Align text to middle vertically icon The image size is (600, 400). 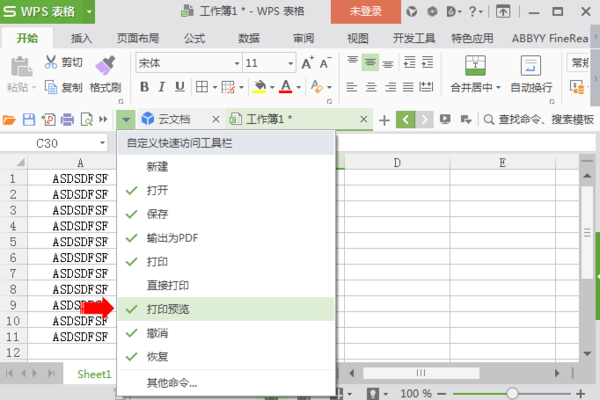coord(370,62)
